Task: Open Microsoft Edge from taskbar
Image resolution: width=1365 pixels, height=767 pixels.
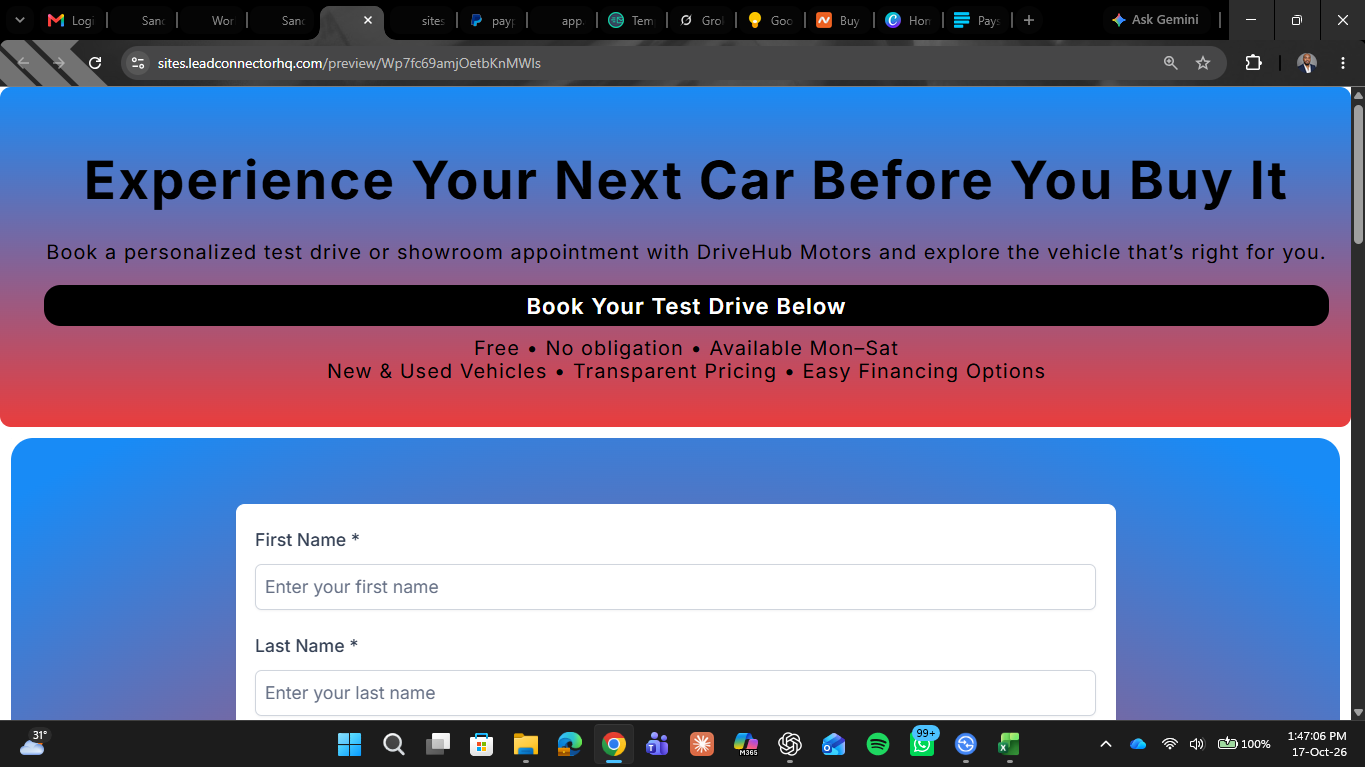Action: pyautogui.click(x=569, y=744)
